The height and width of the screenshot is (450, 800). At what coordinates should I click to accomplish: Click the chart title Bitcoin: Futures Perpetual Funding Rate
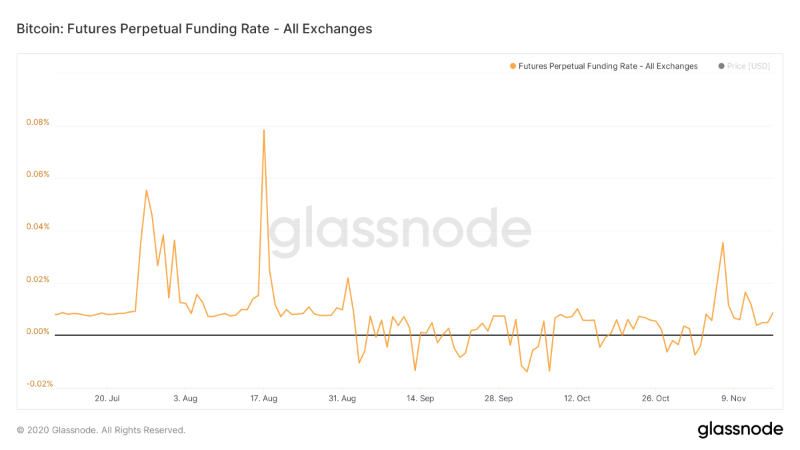point(194,29)
